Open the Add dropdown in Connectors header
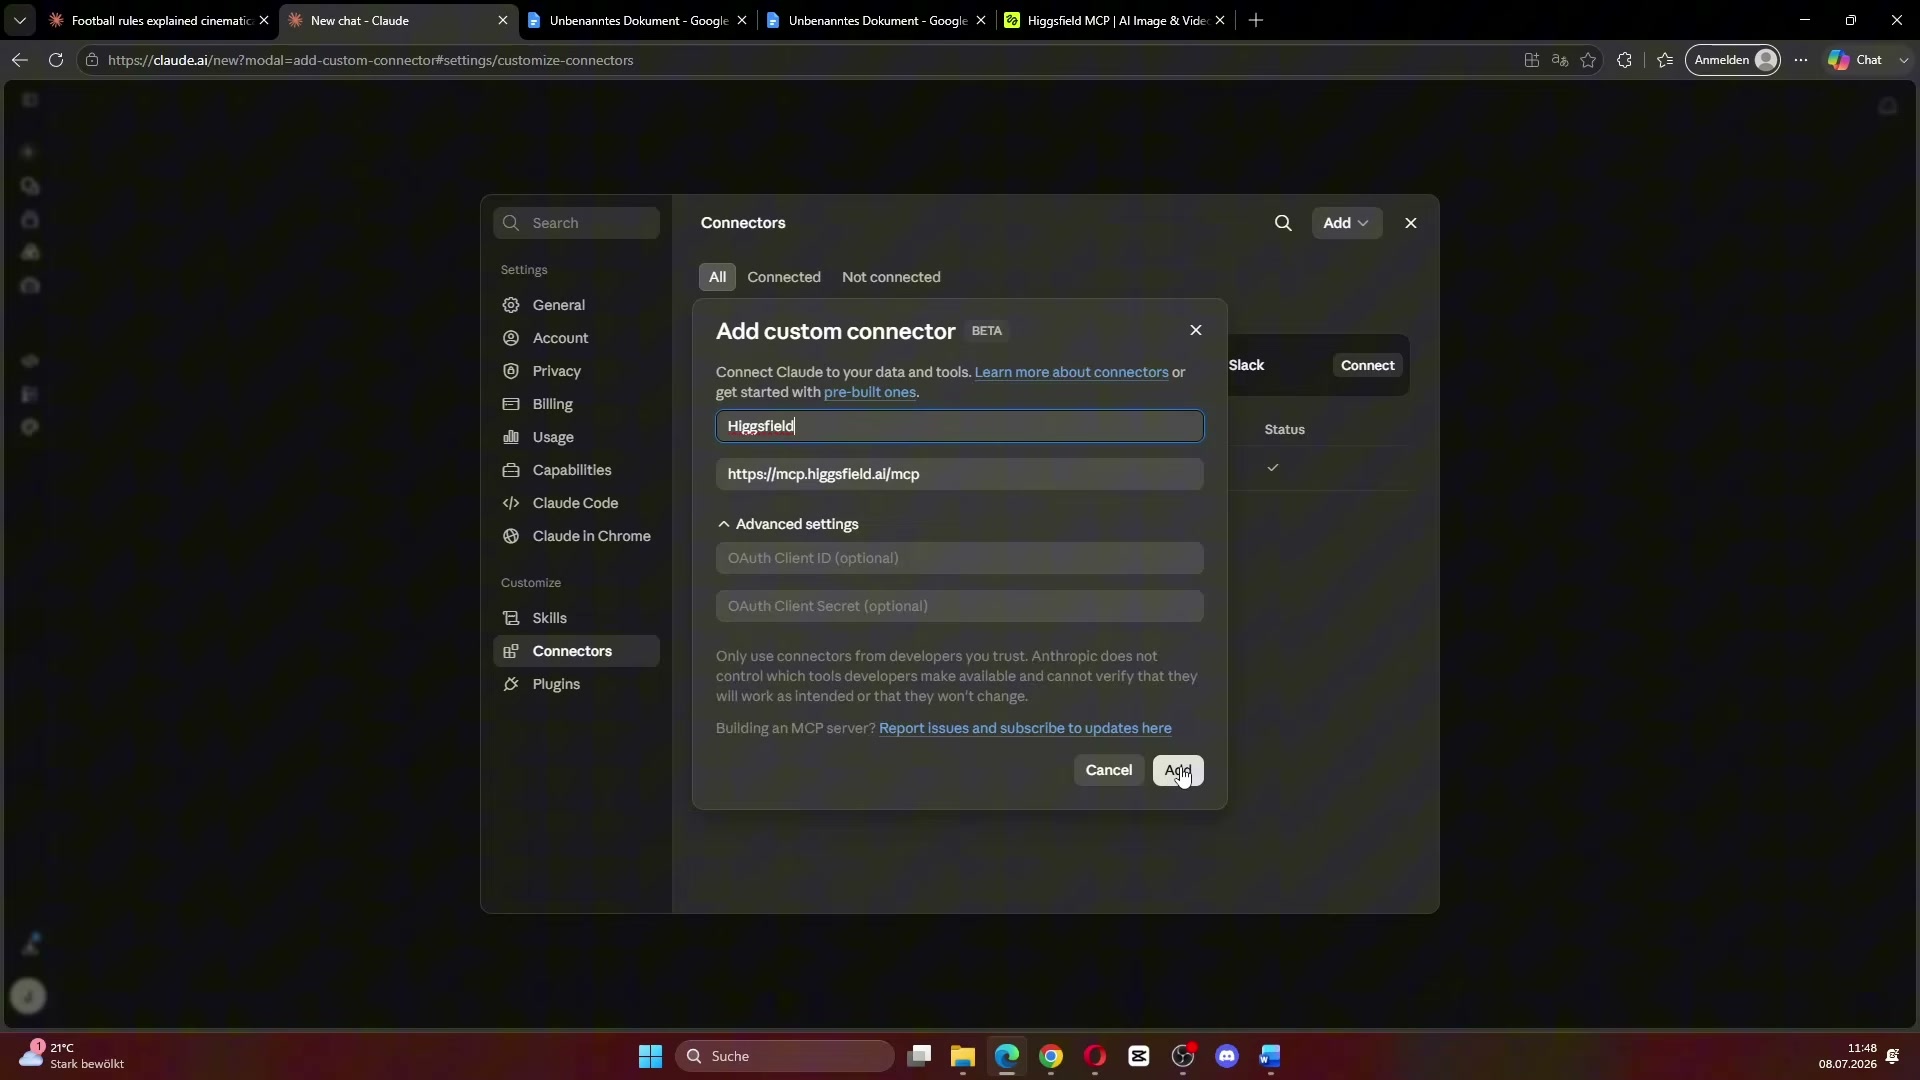Screen dimensions: 1920x1080 (x=1346, y=223)
